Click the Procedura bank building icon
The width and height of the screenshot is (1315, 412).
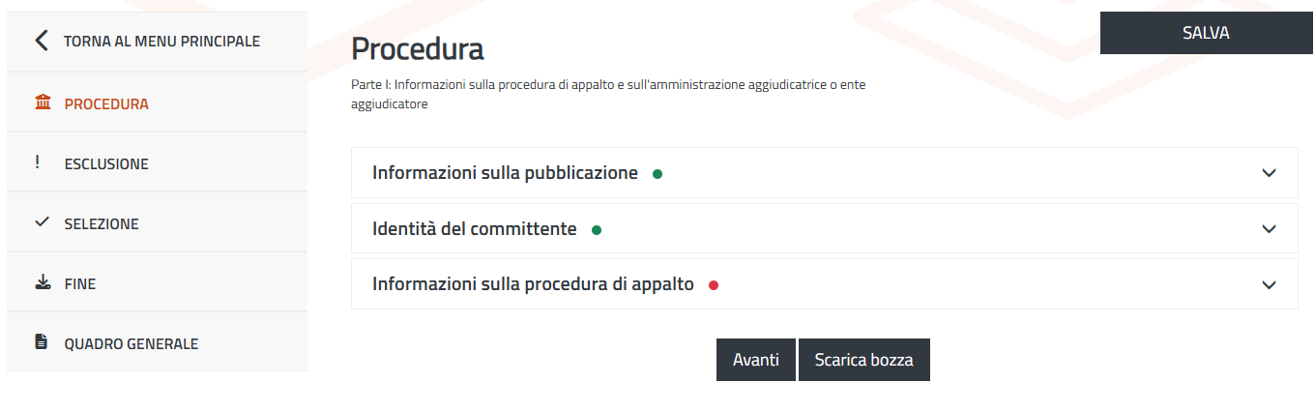pos(41,103)
